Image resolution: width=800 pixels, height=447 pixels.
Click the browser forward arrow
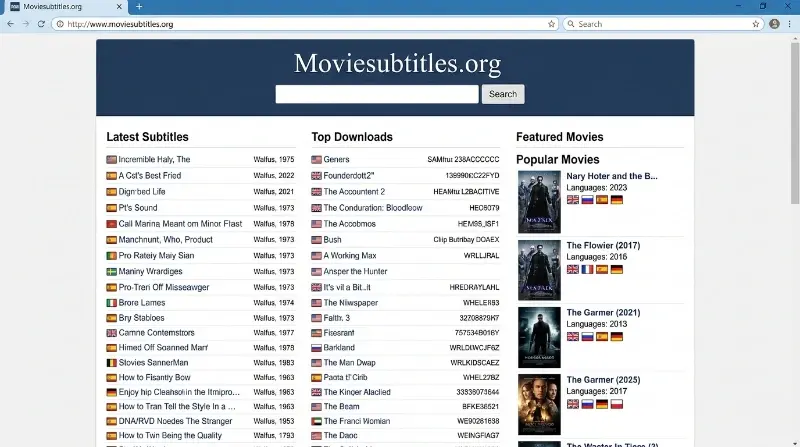(26, 24)
